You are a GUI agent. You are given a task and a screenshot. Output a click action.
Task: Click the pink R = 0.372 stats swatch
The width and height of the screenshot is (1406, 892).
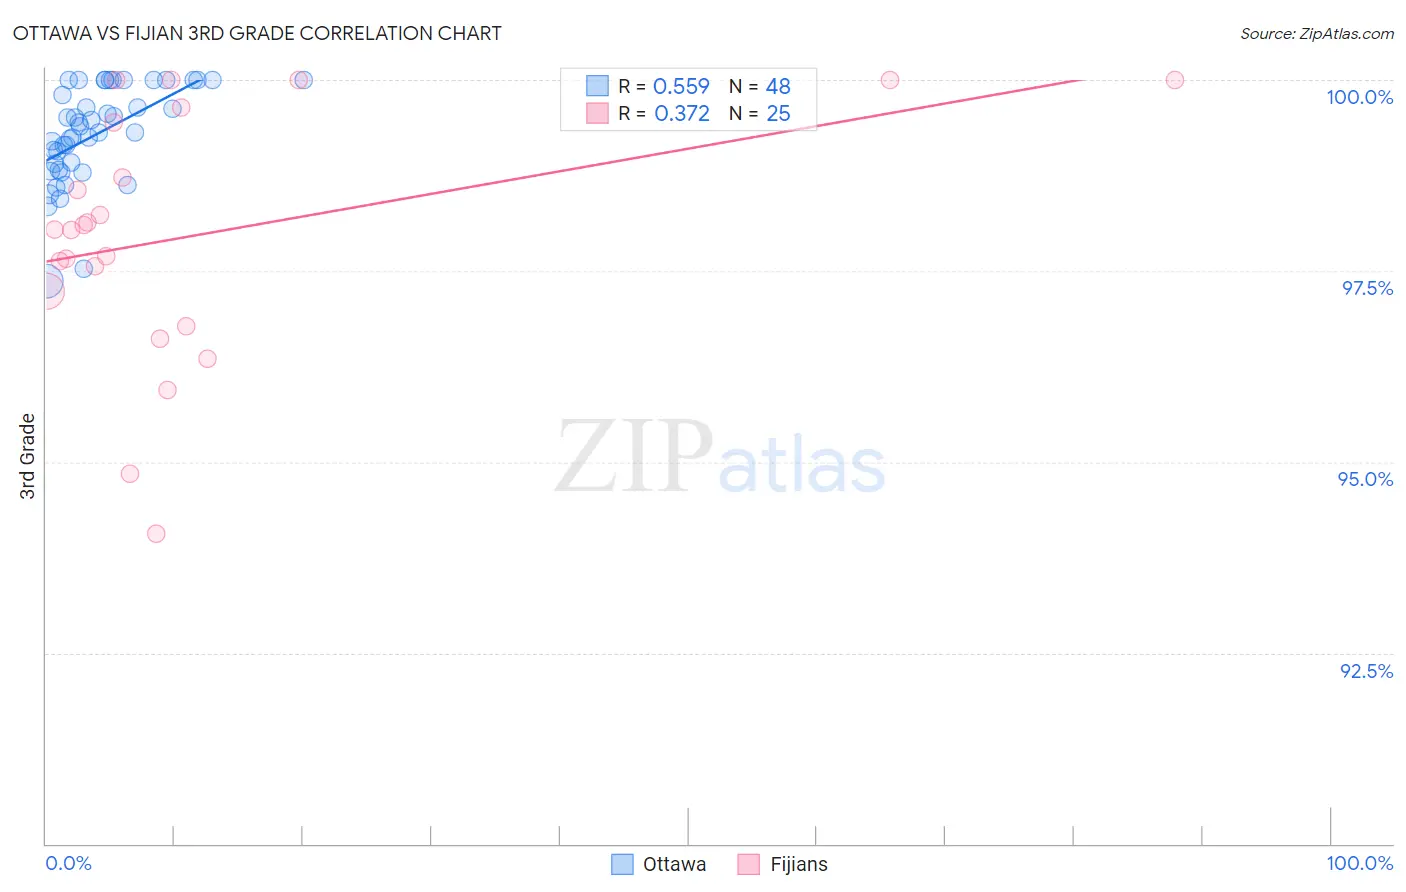point(597,113)
